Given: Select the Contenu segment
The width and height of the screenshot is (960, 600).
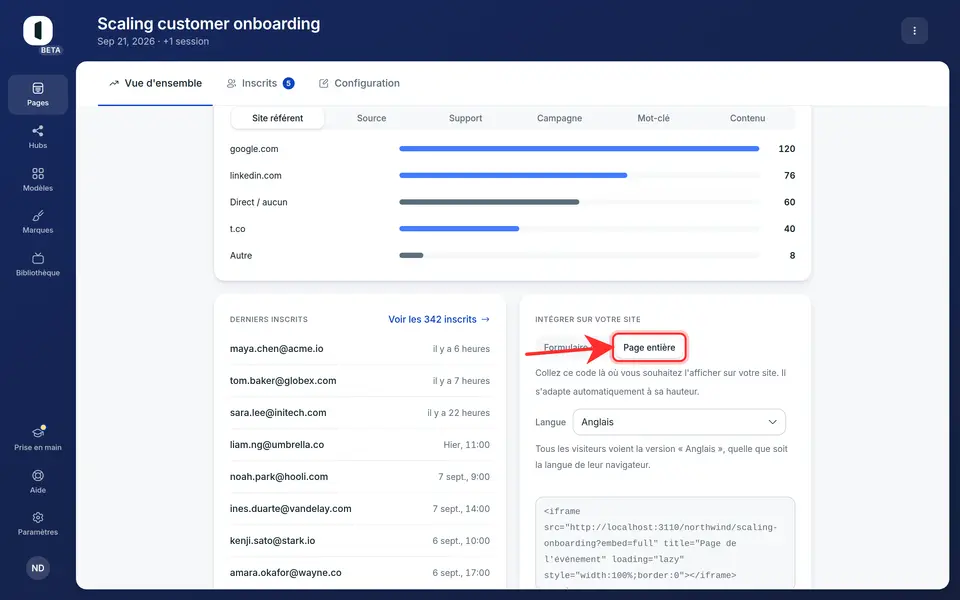Looking at the screenshot, I should [x=748, y=118].
